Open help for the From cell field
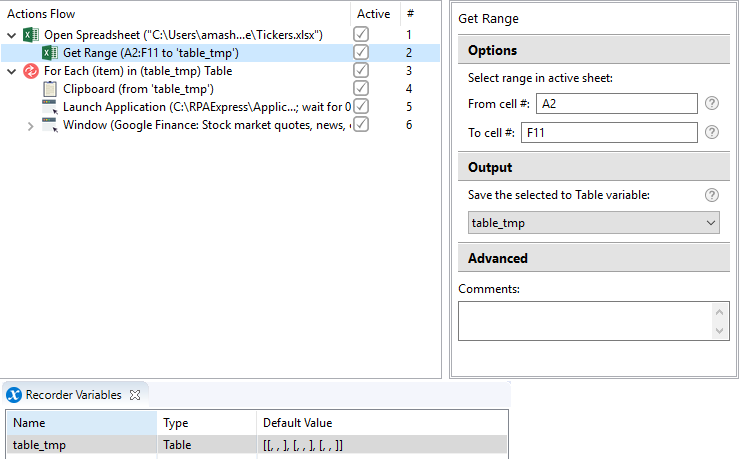The image size is (739, 459). click(x=712, y=103)
